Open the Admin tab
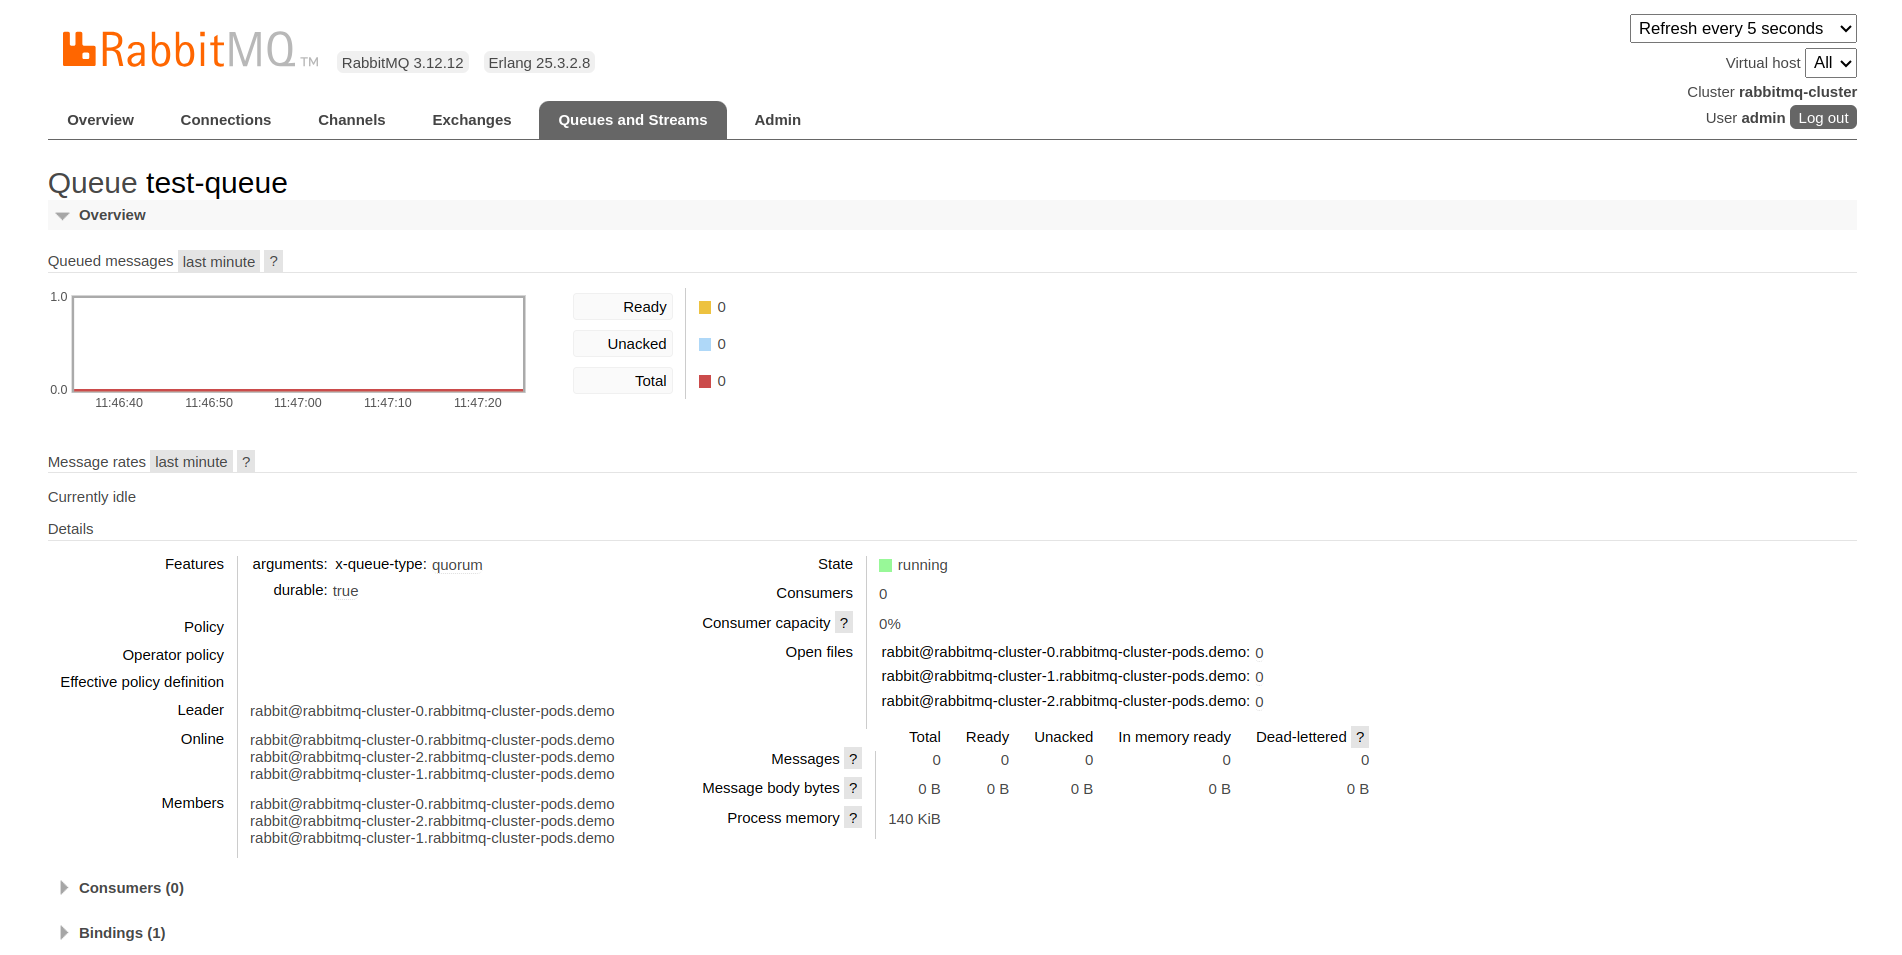Image resolution: width=1902 pixels, height=955 pixels. coord(777,120)
